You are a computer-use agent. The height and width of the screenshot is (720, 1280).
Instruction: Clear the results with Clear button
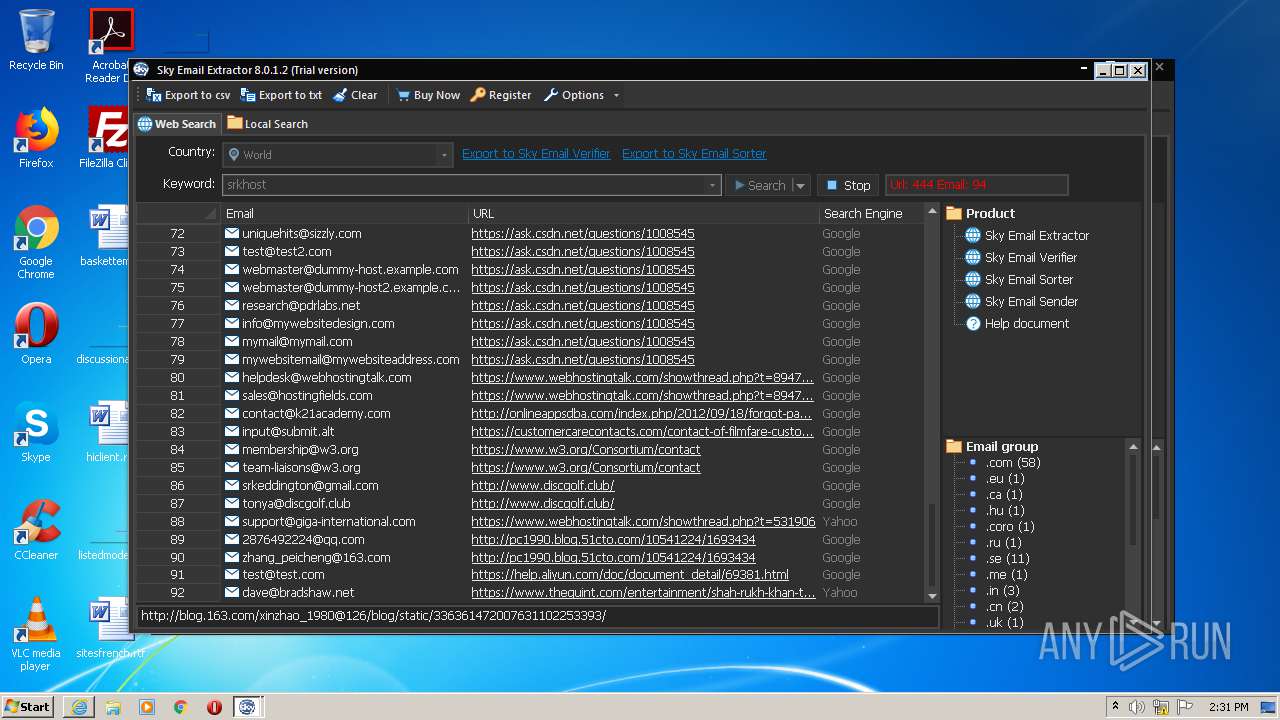click(355, 95)
